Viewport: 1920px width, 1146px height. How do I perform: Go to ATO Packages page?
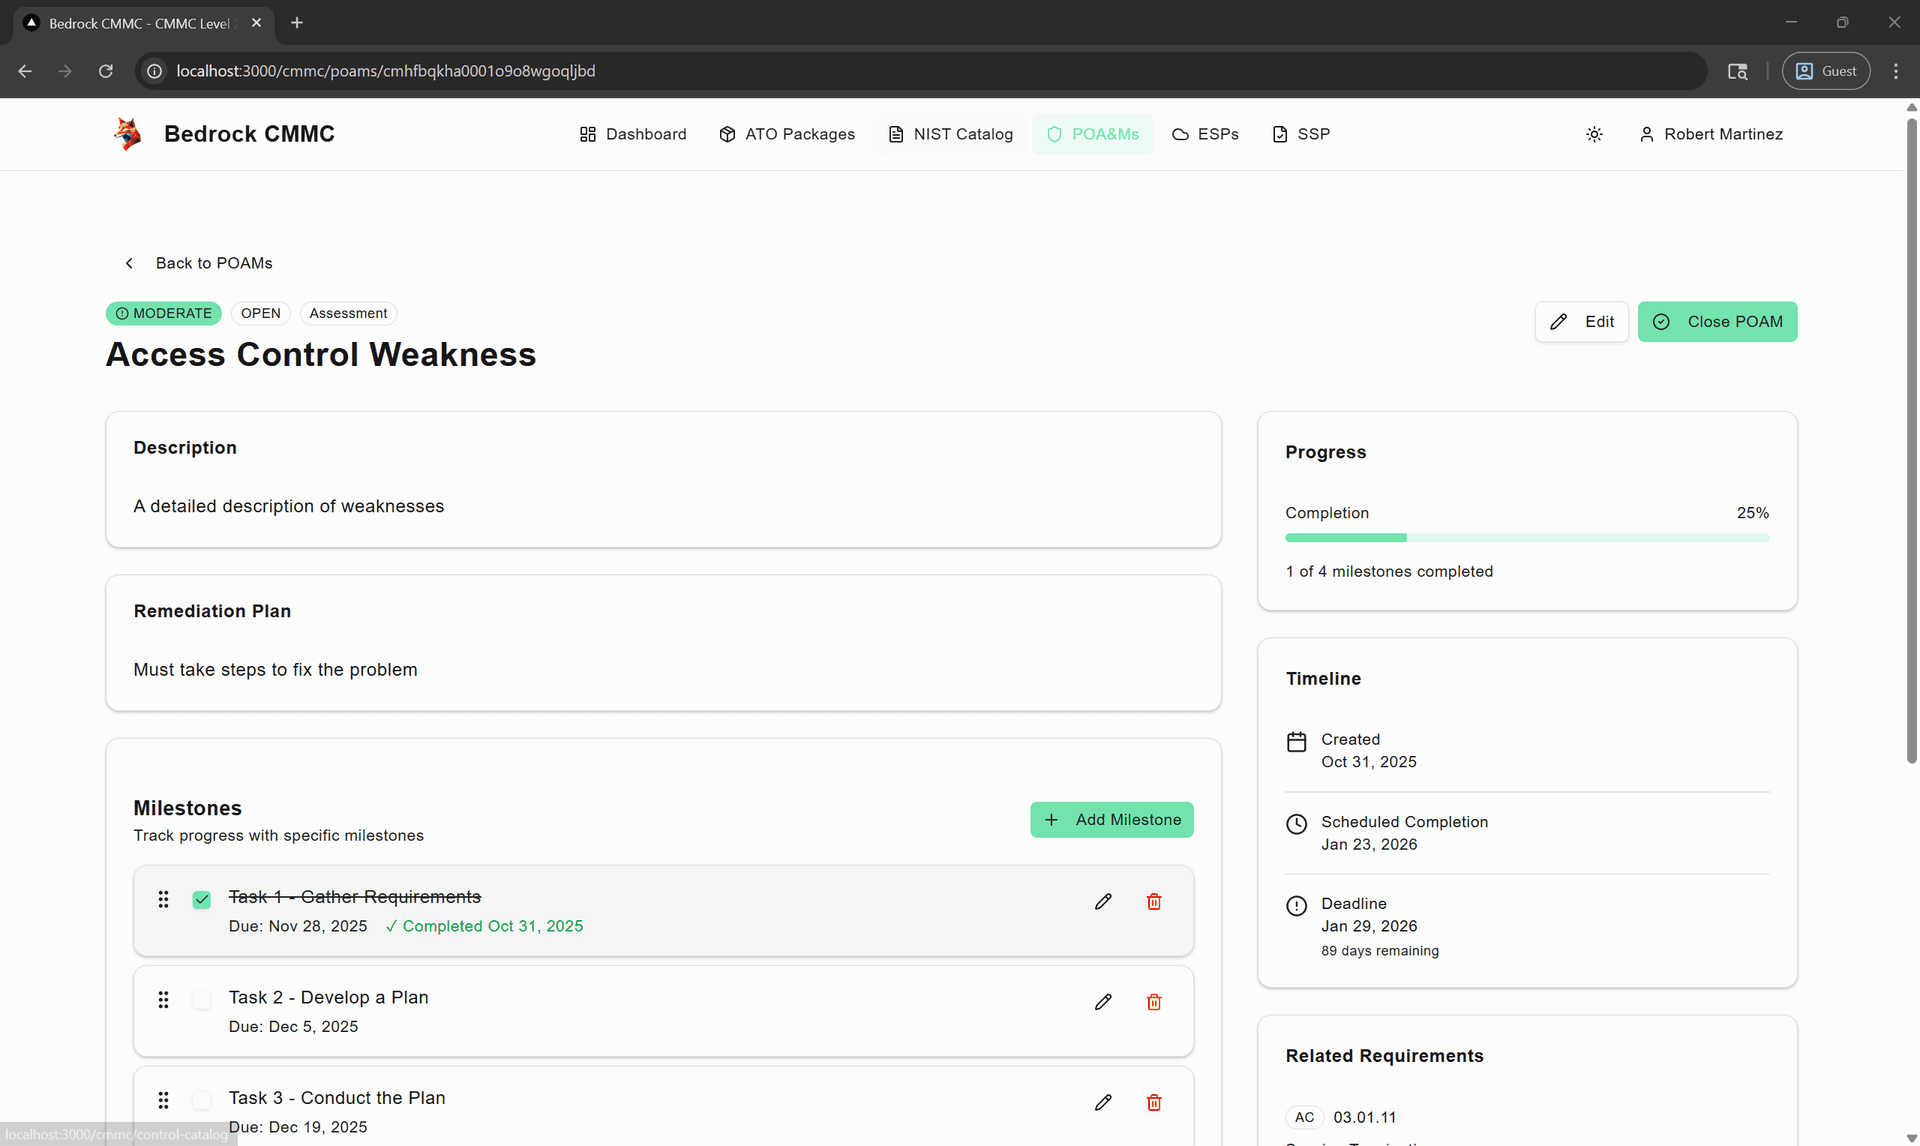point(787,134)
